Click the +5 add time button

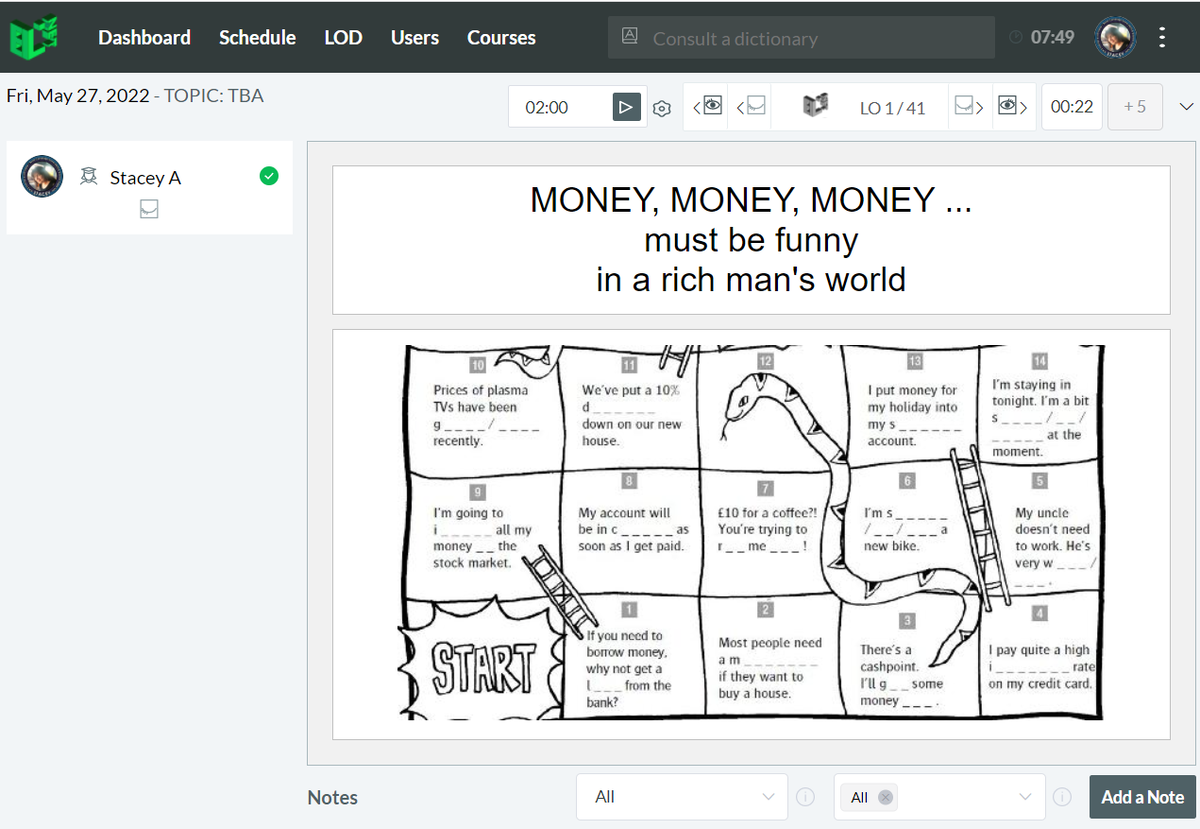(1135, 106)
